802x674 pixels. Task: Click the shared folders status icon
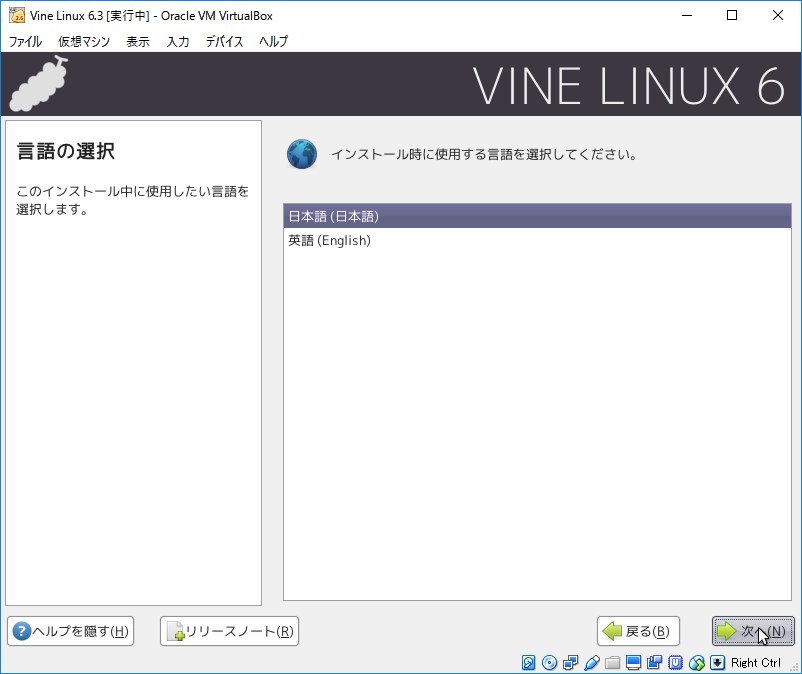[x=613, y=662]
